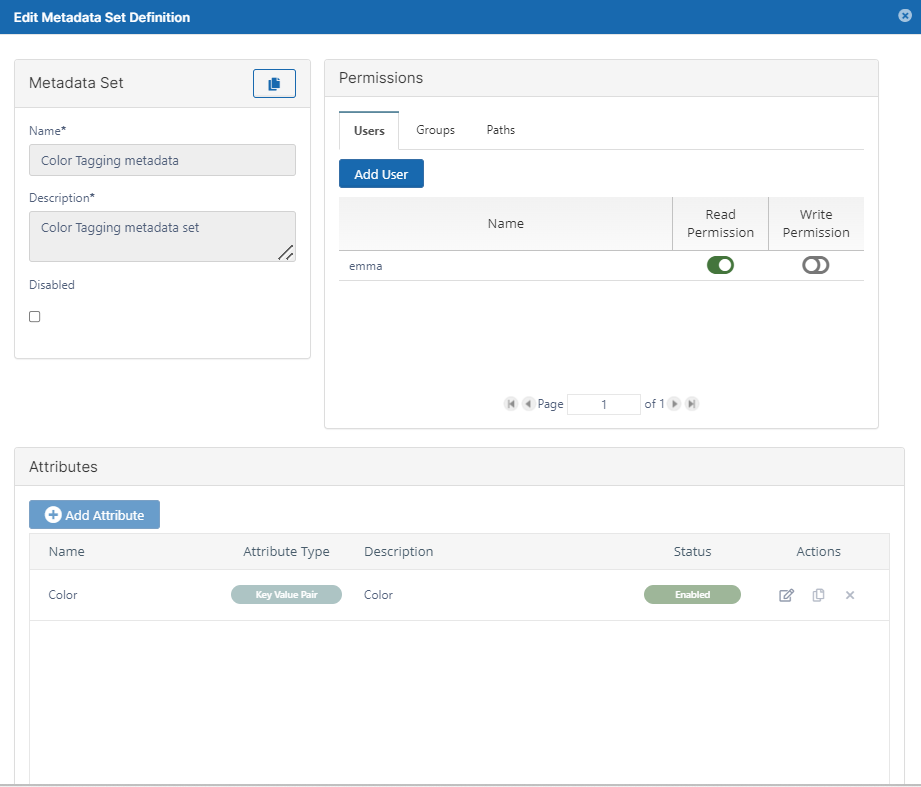Enable Write Permission for emma
The image size is (921, 787).
(x=816, y=265)
